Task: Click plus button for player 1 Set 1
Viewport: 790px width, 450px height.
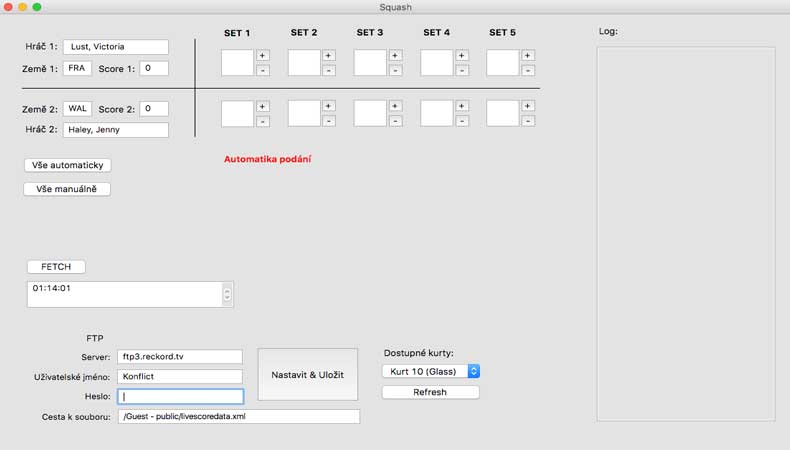Action: [263, 55]
